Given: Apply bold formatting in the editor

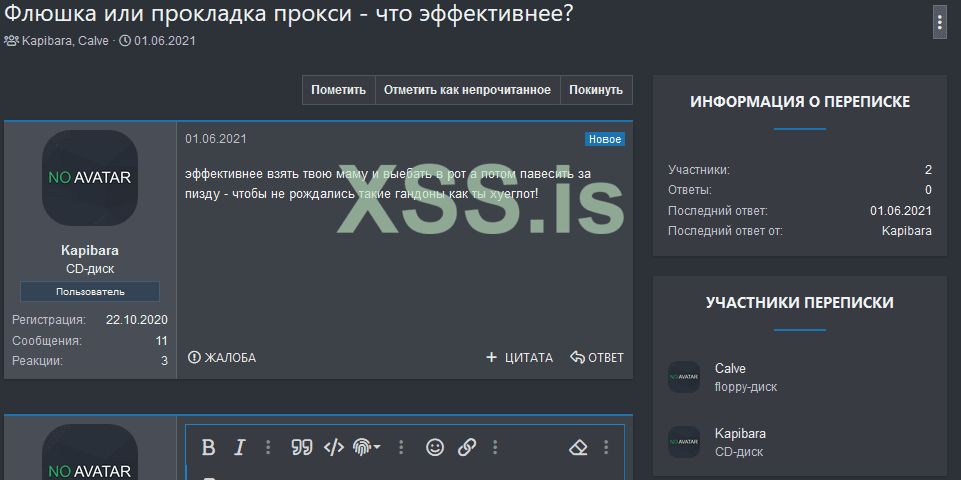Looking at the screenshot, I should tap(208, 448).
